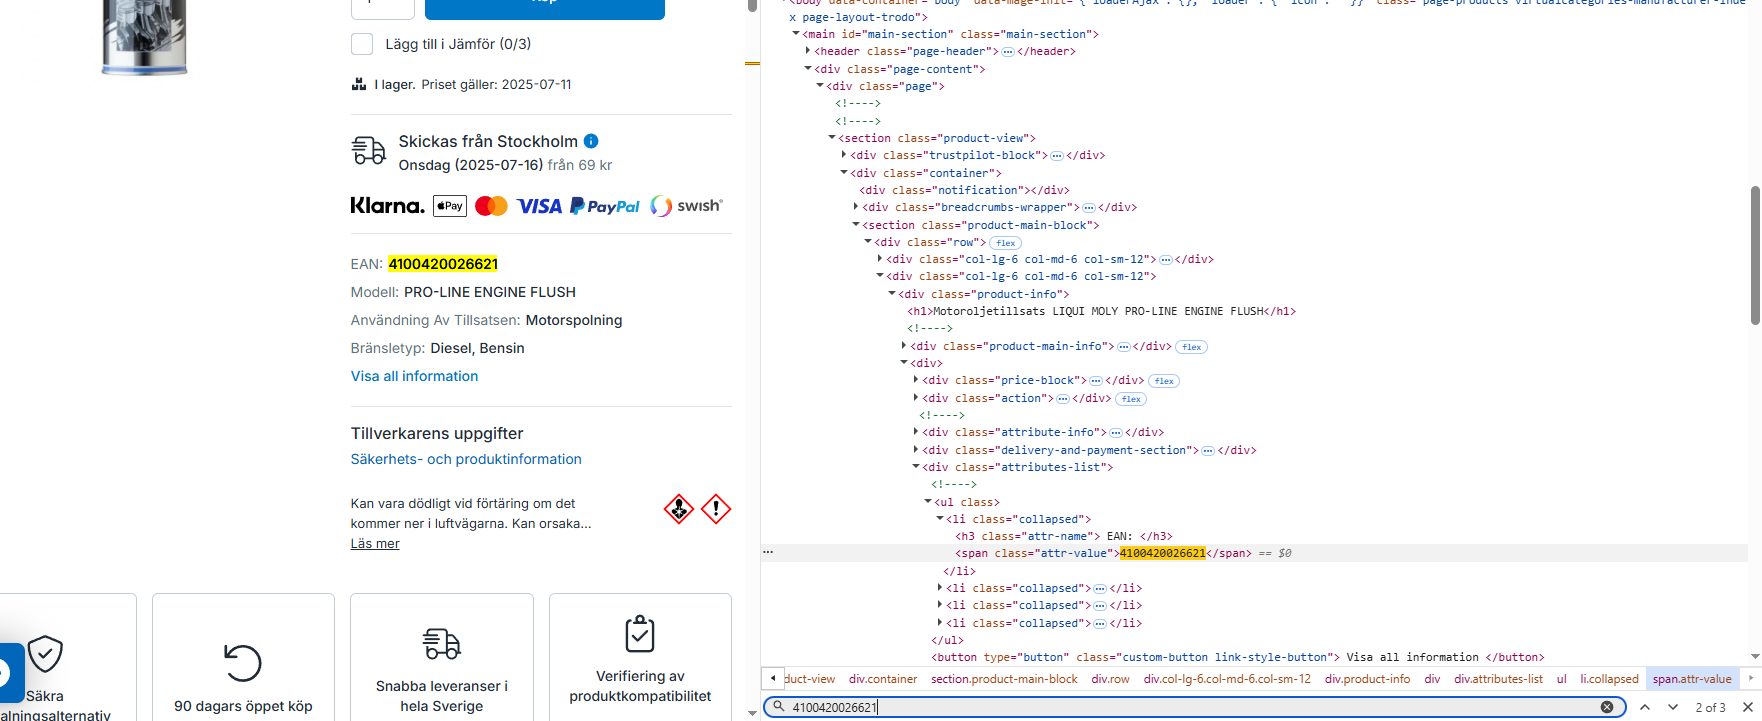The image size is (1762, 721).
Task: Expand the price-block div node
Action: click(916, 380)
